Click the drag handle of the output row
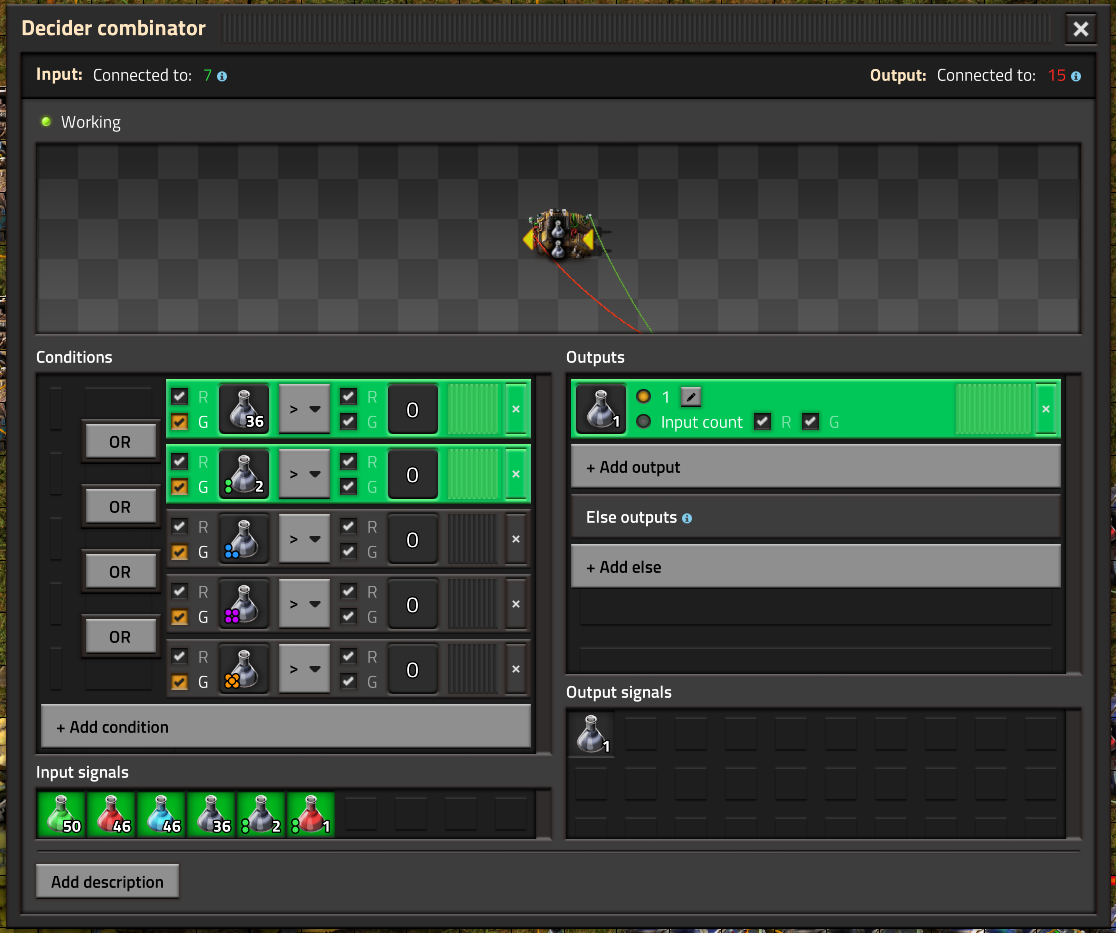1116x933 pixels. pos(994,409)
